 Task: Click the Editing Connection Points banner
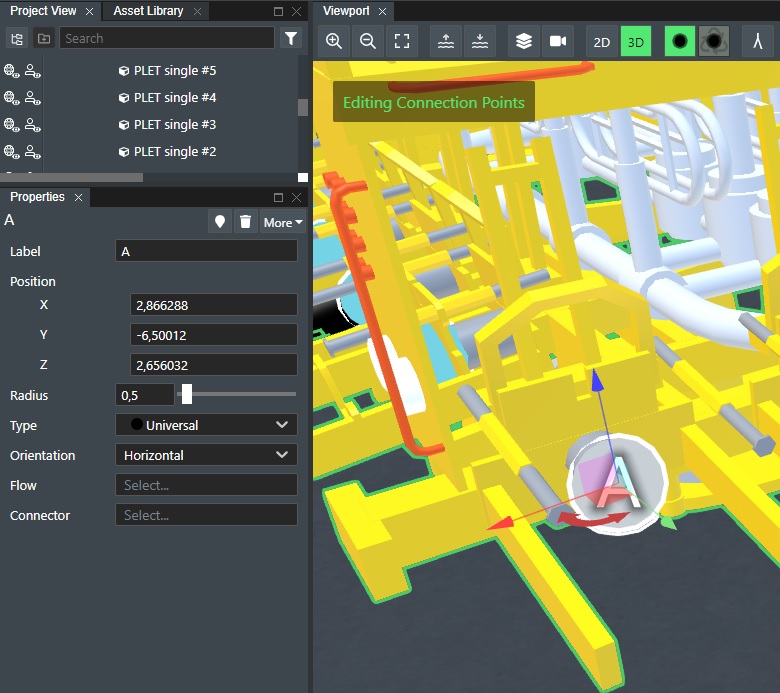tap(434, 102)
